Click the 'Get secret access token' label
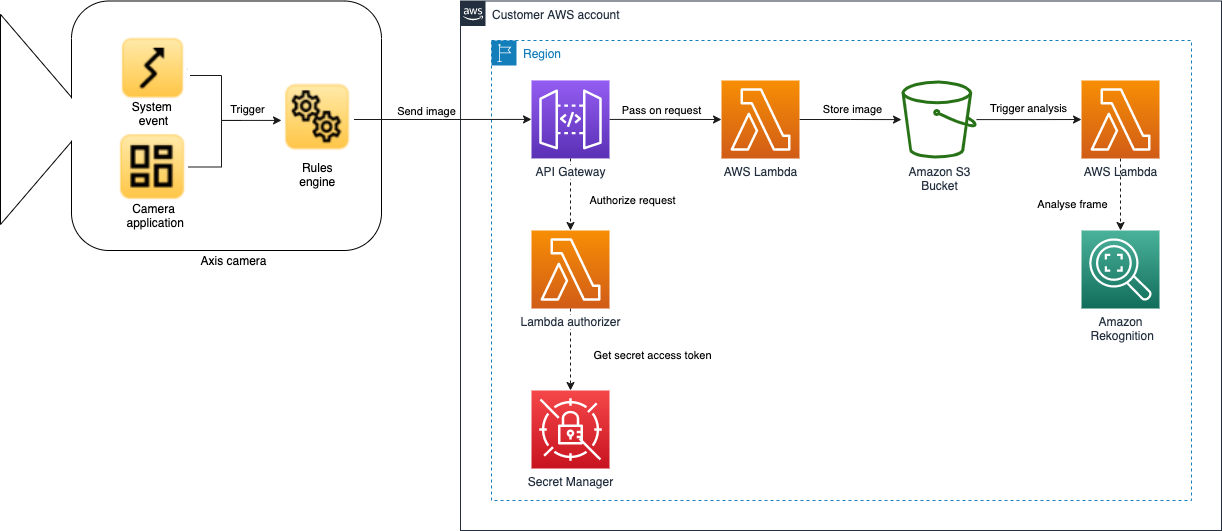The height and width of the screenshot is (531, 1222). [x=651, y=355]
